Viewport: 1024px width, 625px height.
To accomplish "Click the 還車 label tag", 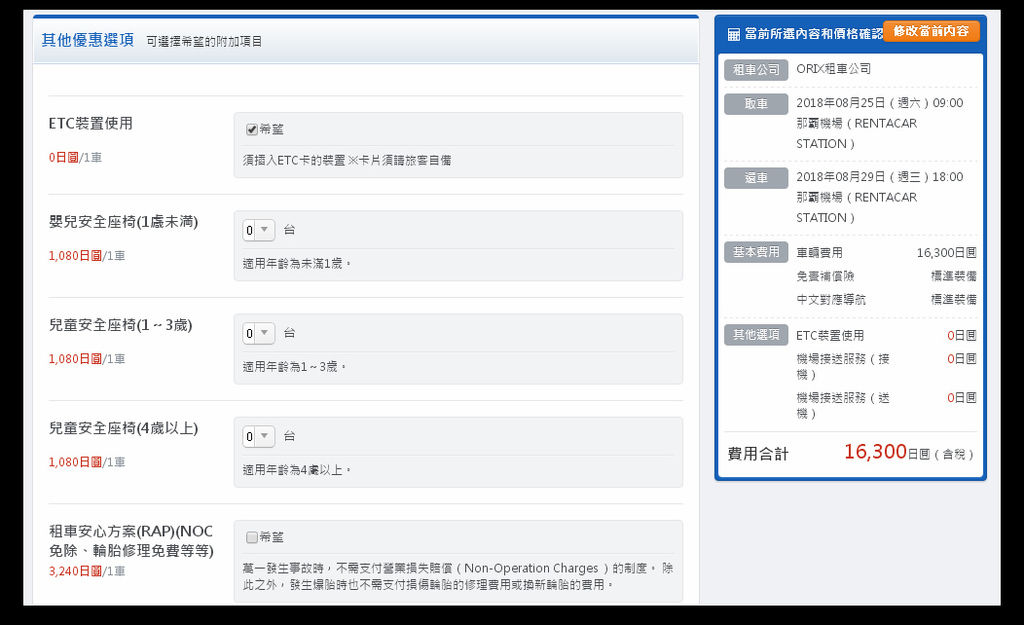I will pos(756,178).
